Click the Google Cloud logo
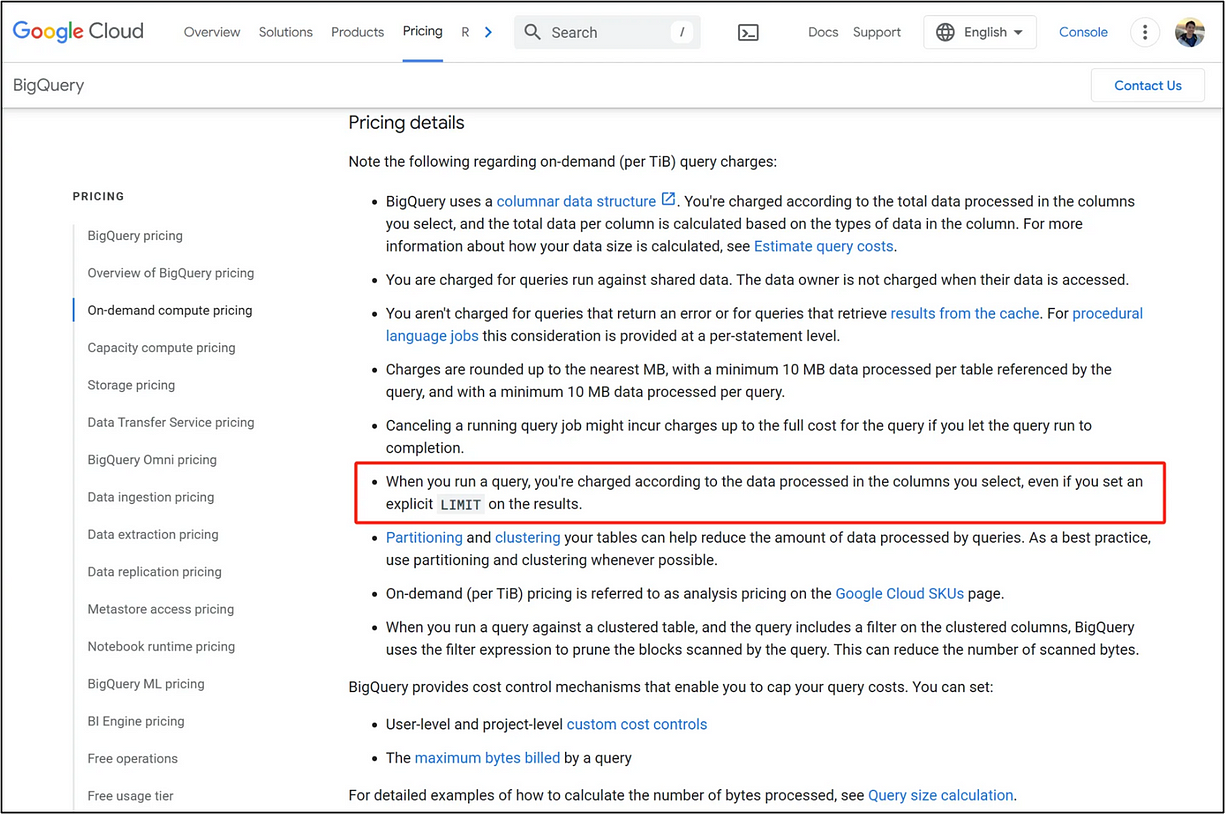Image resolution: width=1225 pixels, height=814 pixels. pyautogui.click(x=78, y=31)
